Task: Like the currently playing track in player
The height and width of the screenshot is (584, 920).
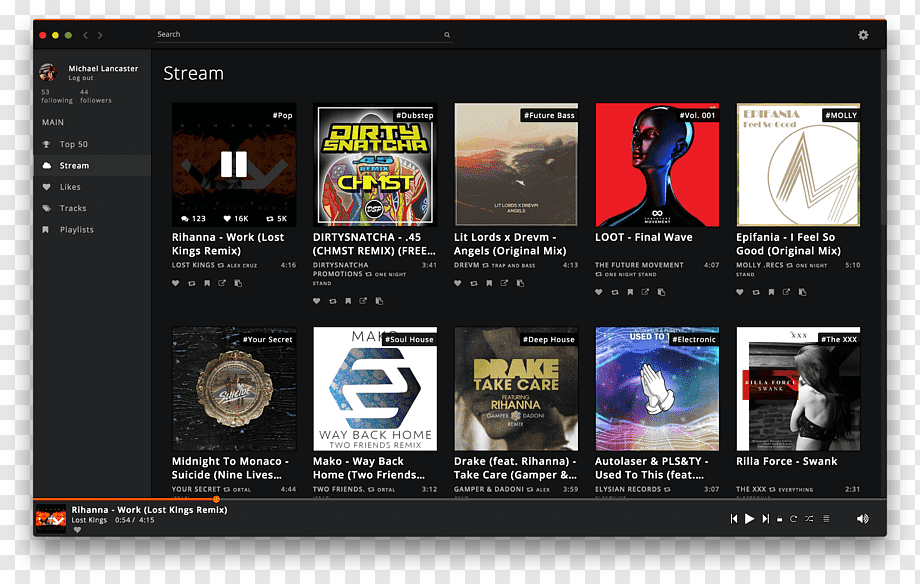Action: click(77, 529)
